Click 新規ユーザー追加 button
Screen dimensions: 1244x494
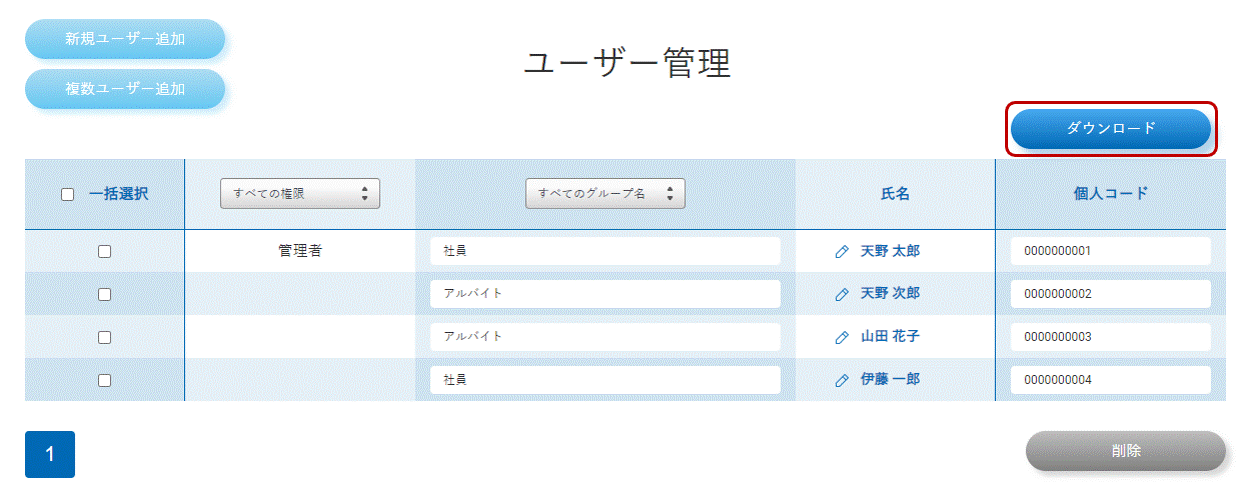[x=125, y=39]
